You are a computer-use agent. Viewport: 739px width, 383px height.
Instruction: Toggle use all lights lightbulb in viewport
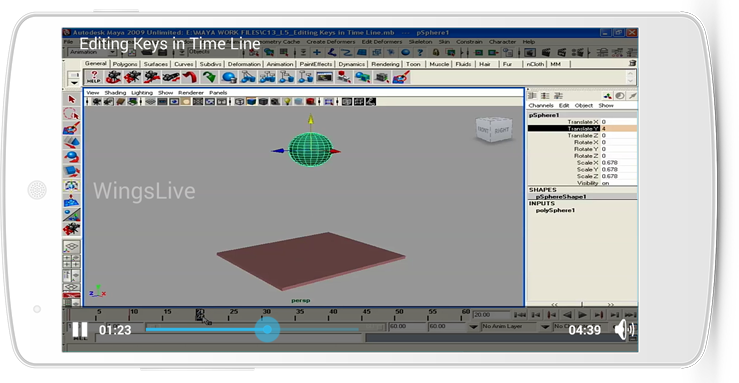tap(287, 102)
